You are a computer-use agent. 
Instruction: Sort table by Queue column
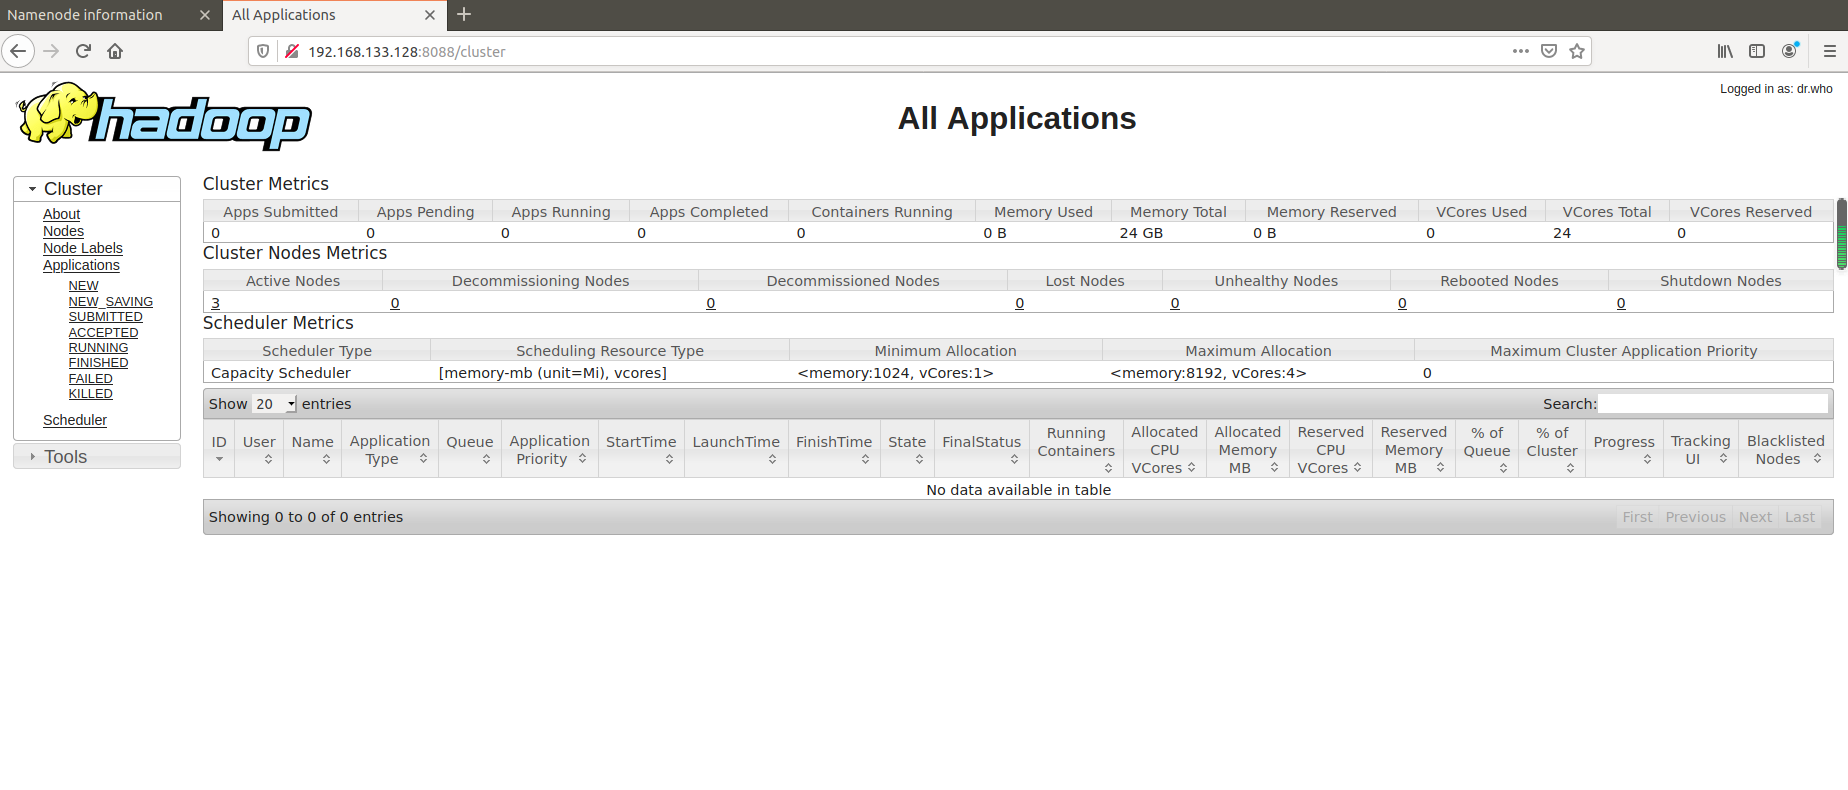(470, 449)
